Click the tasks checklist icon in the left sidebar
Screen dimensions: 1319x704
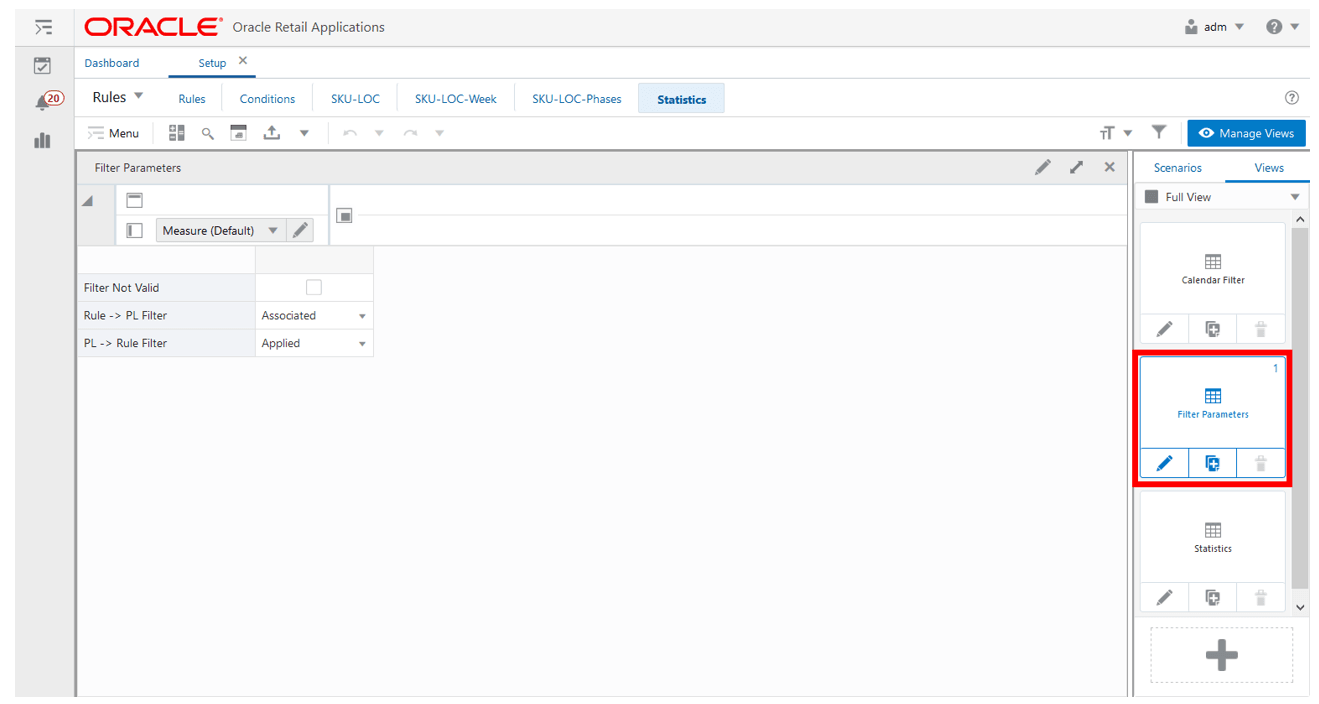[42, 64]
